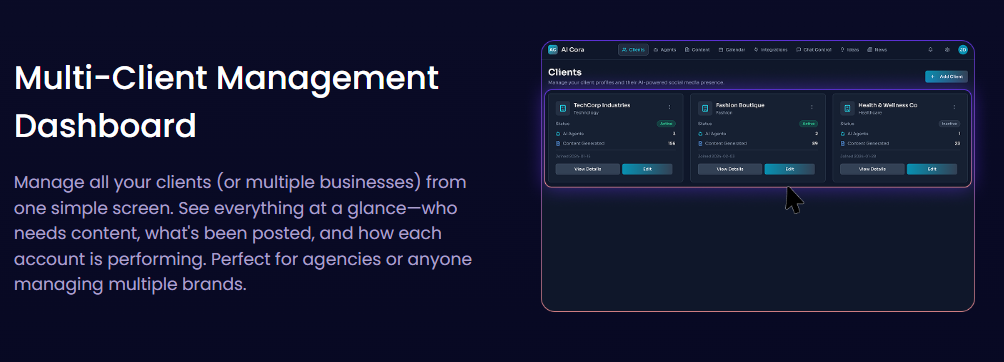Click the 'Manage your client profiles' subtitle

636,83
